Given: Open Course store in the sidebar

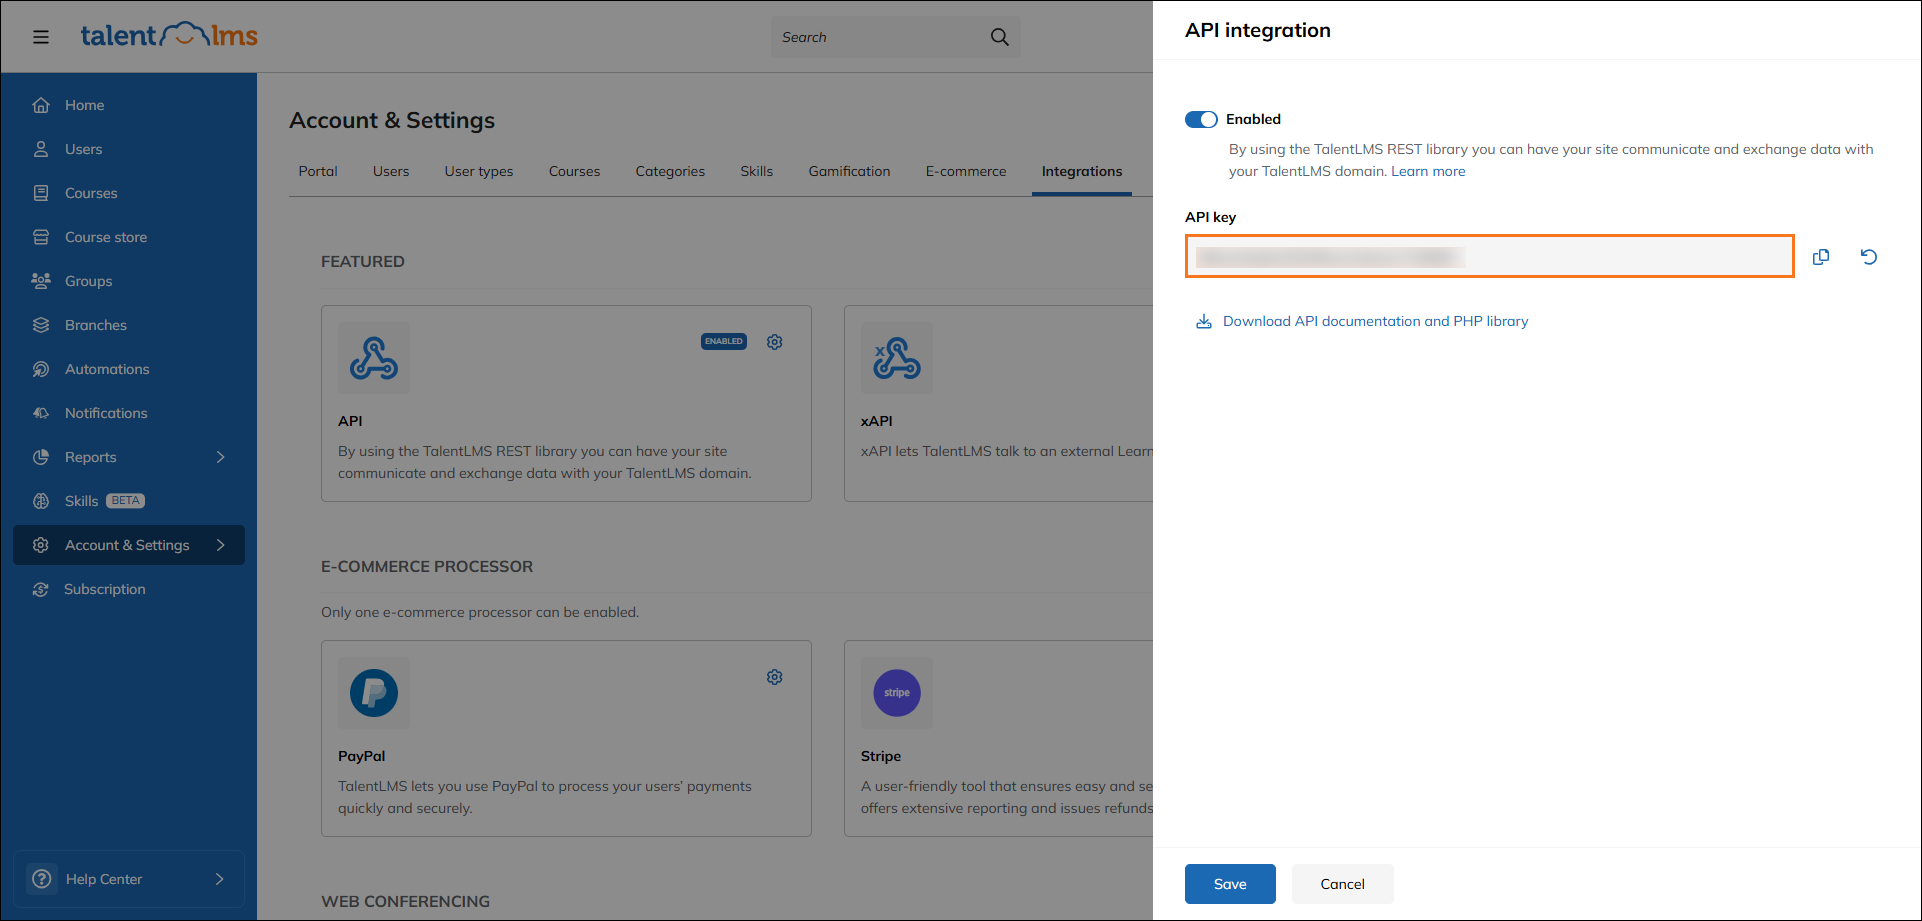Looking at the screenshot, I should pyautogui.click(x=106, y=237).
